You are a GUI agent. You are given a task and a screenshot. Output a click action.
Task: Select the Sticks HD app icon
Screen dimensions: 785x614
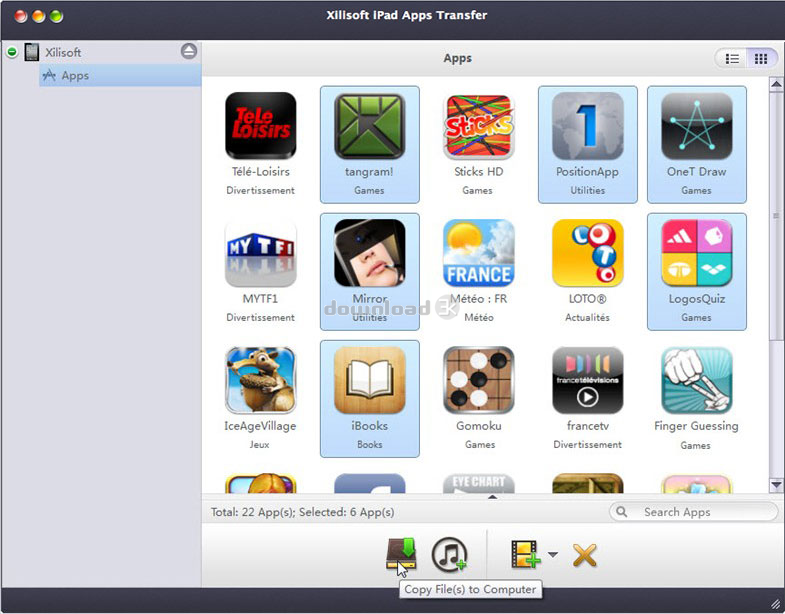click(x=478, y=127)
